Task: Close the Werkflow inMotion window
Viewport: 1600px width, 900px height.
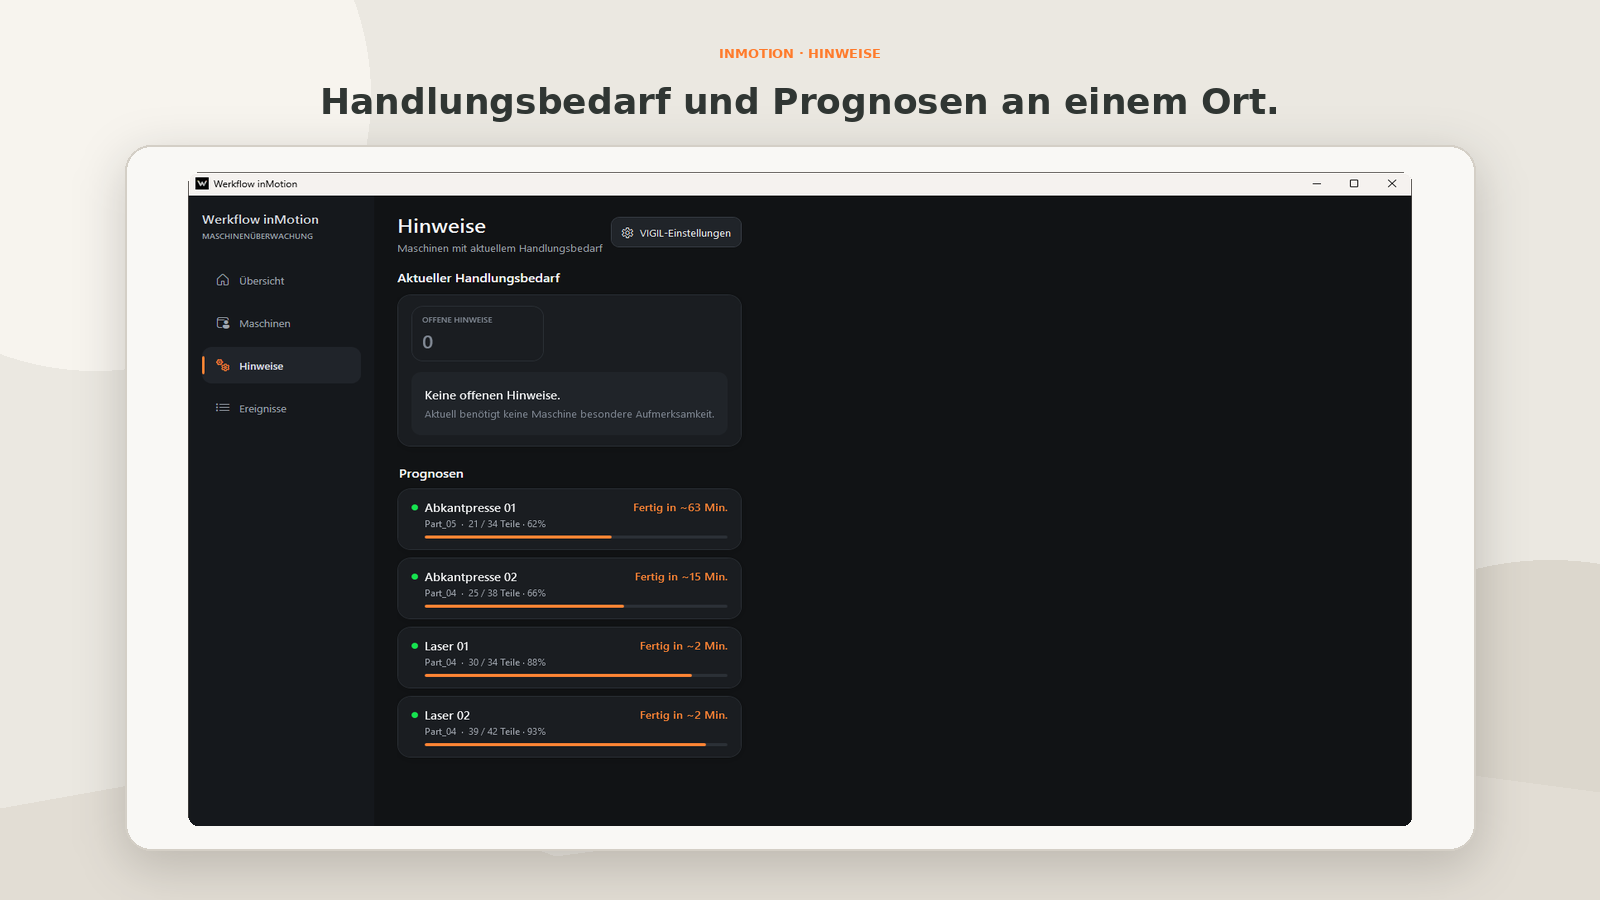Action: click(x=1392, y=184)
